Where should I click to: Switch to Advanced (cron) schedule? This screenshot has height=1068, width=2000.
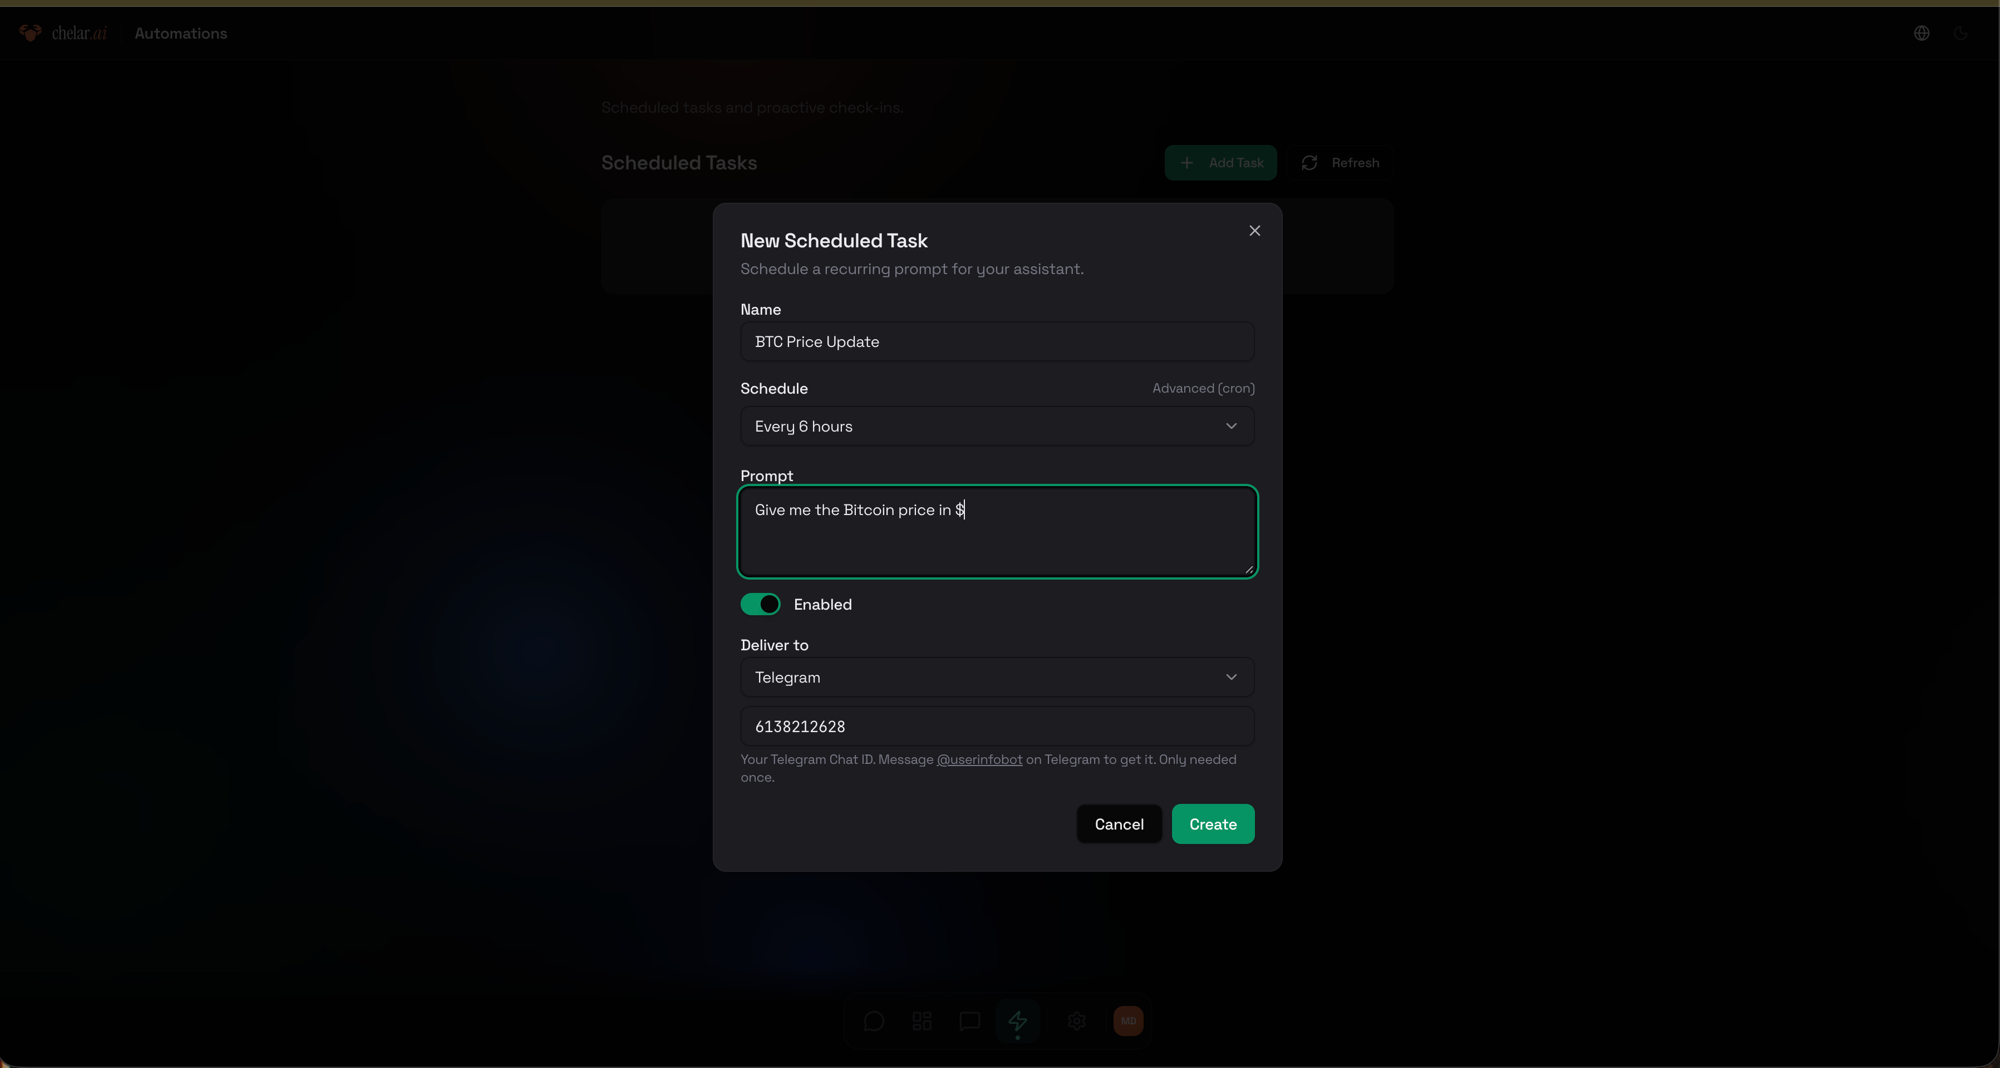(1203, 388)
